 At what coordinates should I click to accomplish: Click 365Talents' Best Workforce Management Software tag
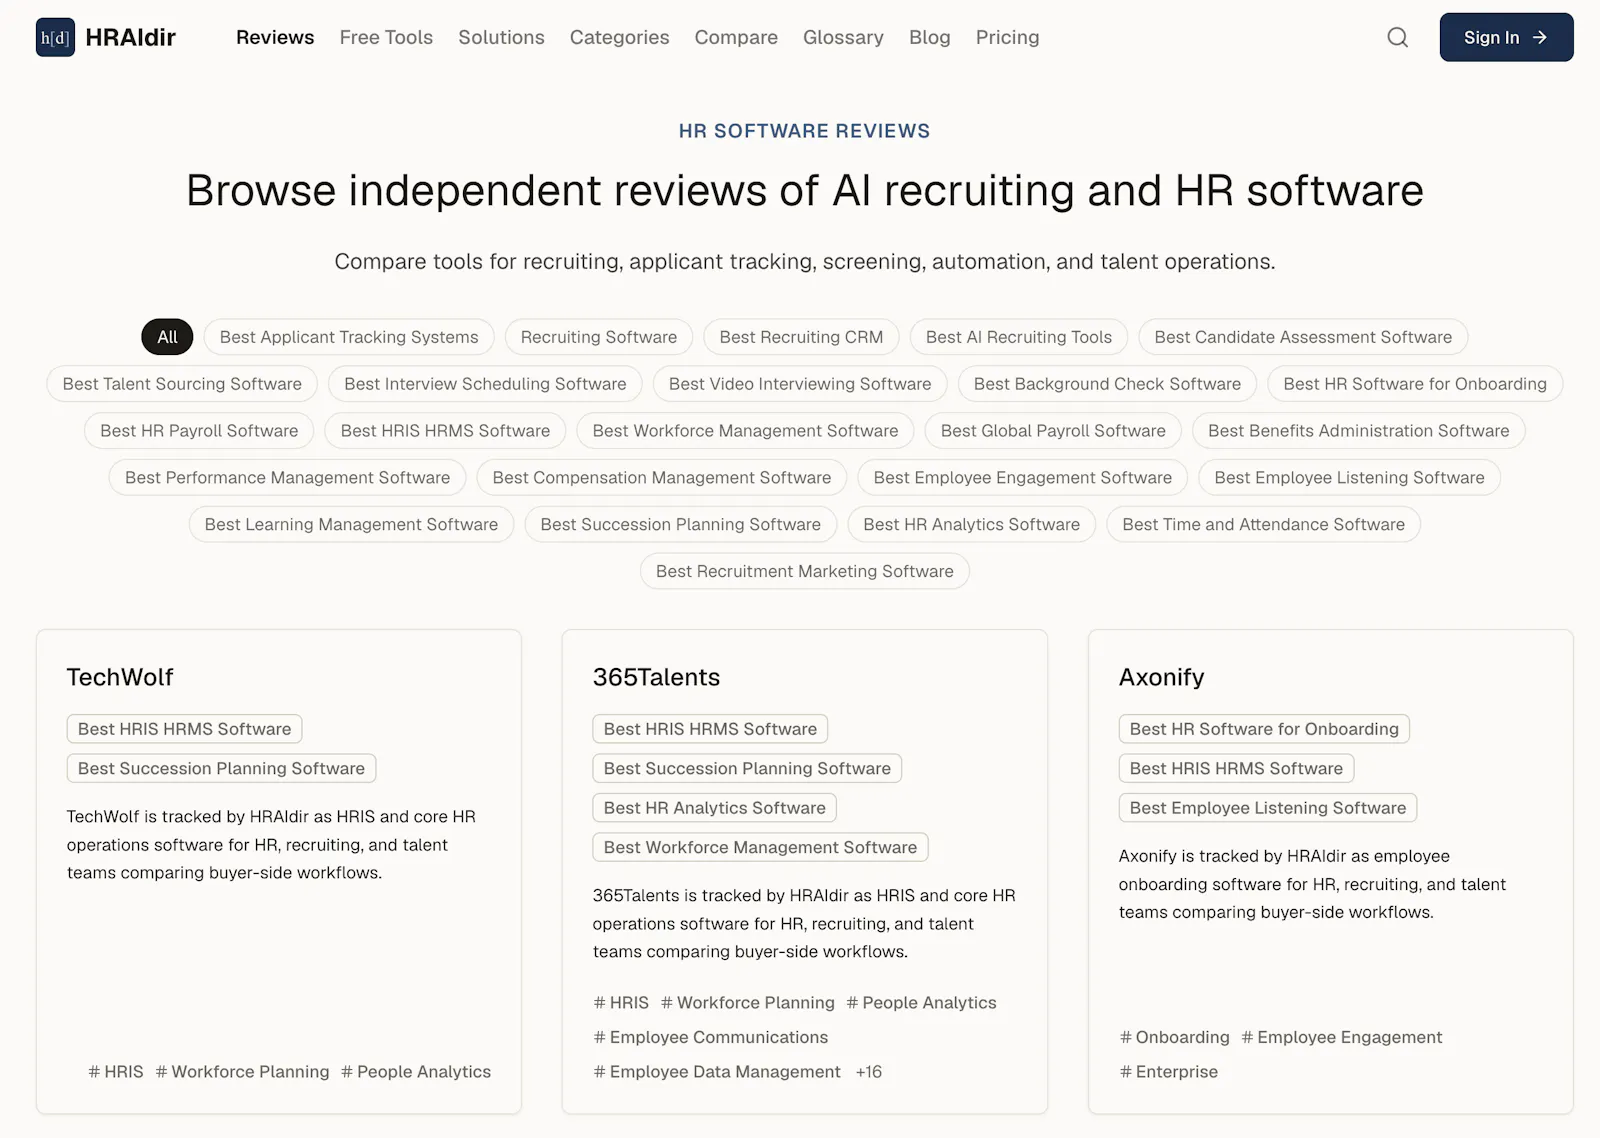click(x=761, y=847)
